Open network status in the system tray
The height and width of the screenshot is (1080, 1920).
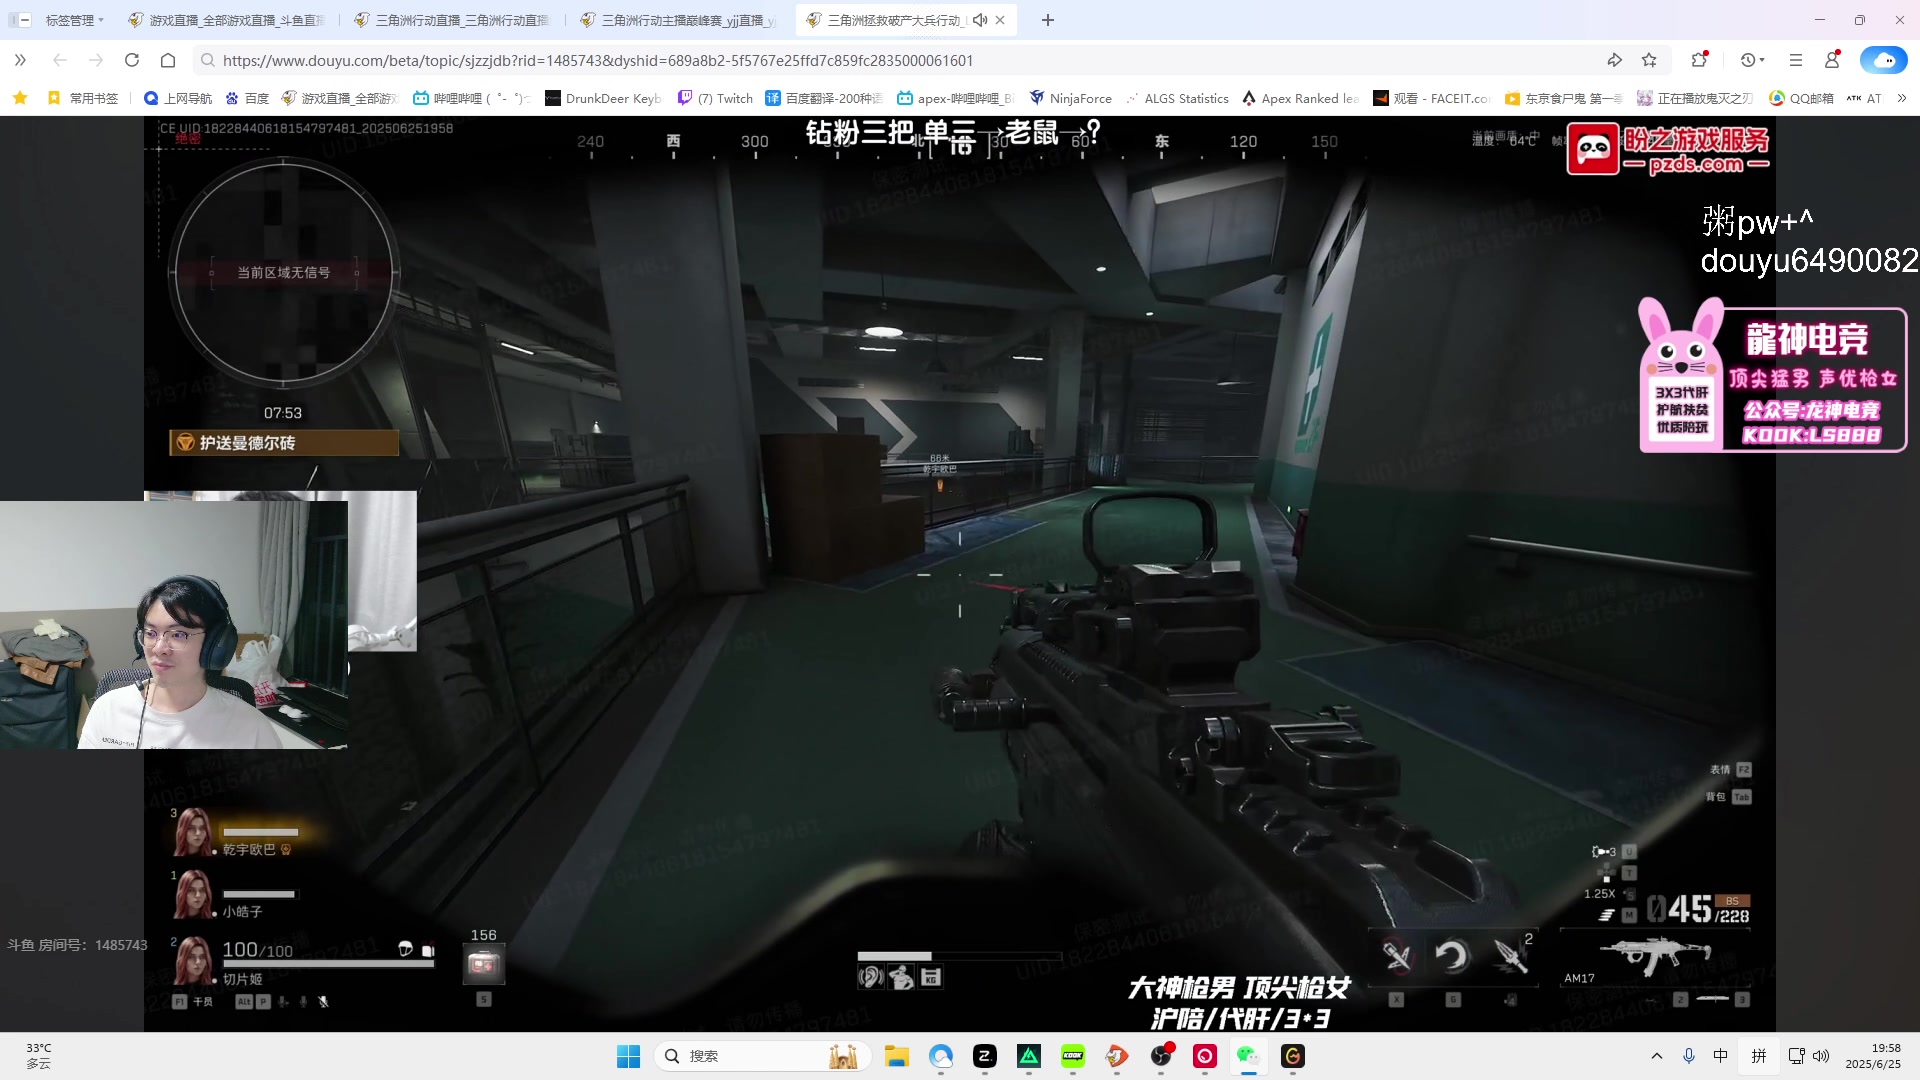[1797, 1056]
